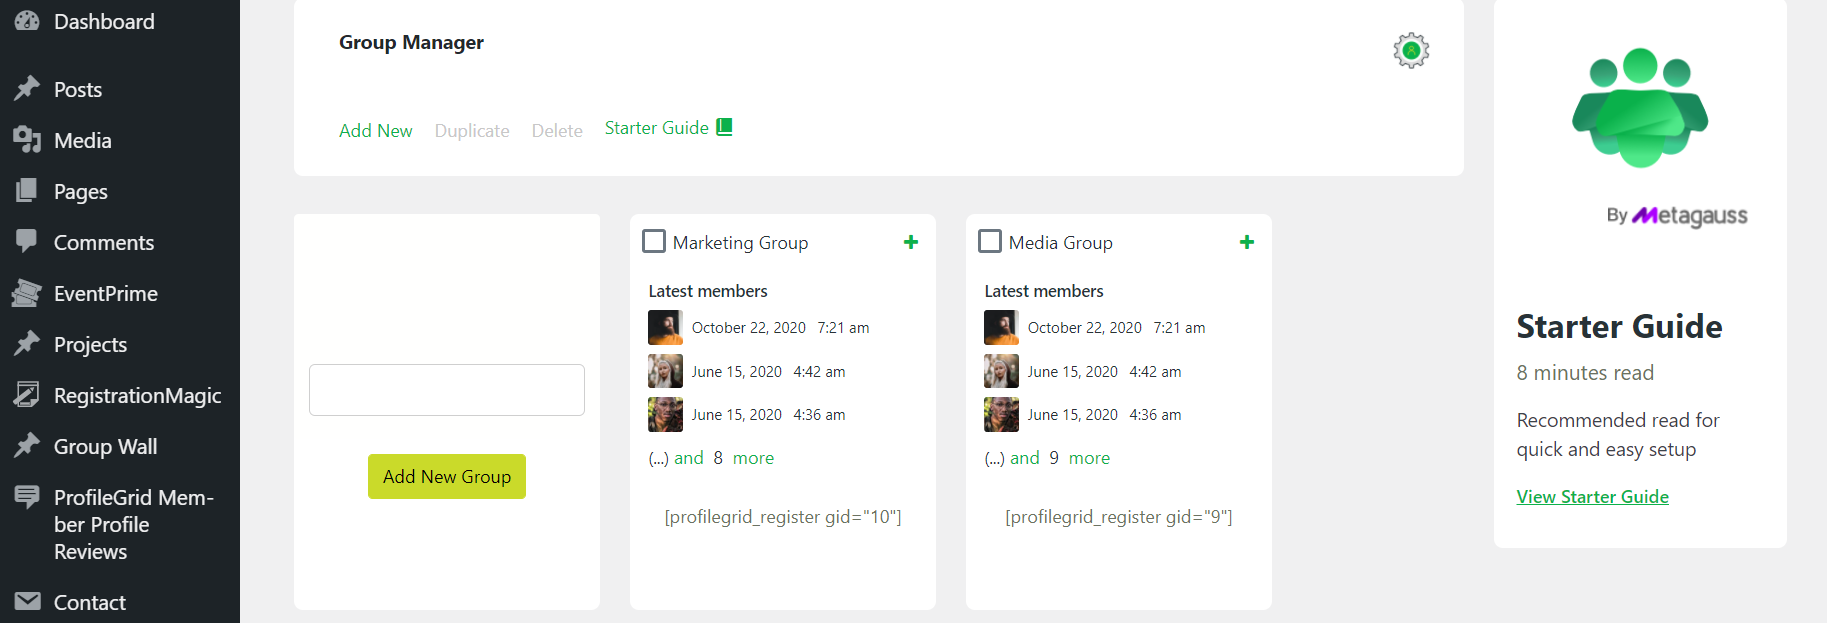Click the Dashboard palette icon in sidebar

click(27, 21)
